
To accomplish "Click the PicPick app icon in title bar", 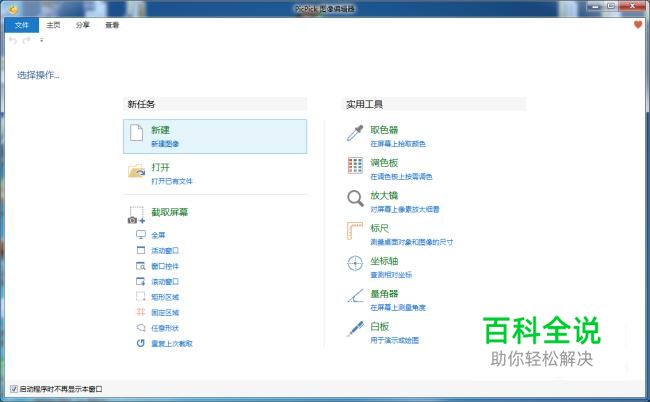I will pyautogui.click(x=13, y=9).
